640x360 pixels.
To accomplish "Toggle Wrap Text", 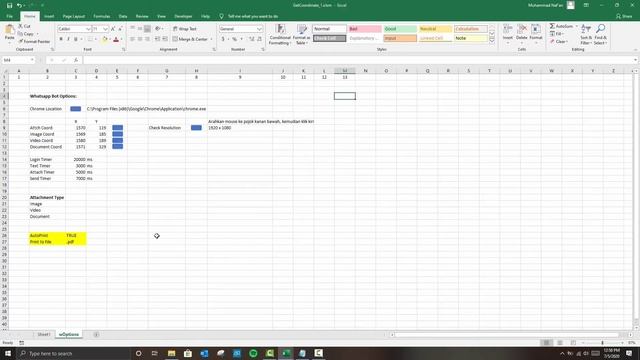I will pyautogui.click(x=184, y=29).
